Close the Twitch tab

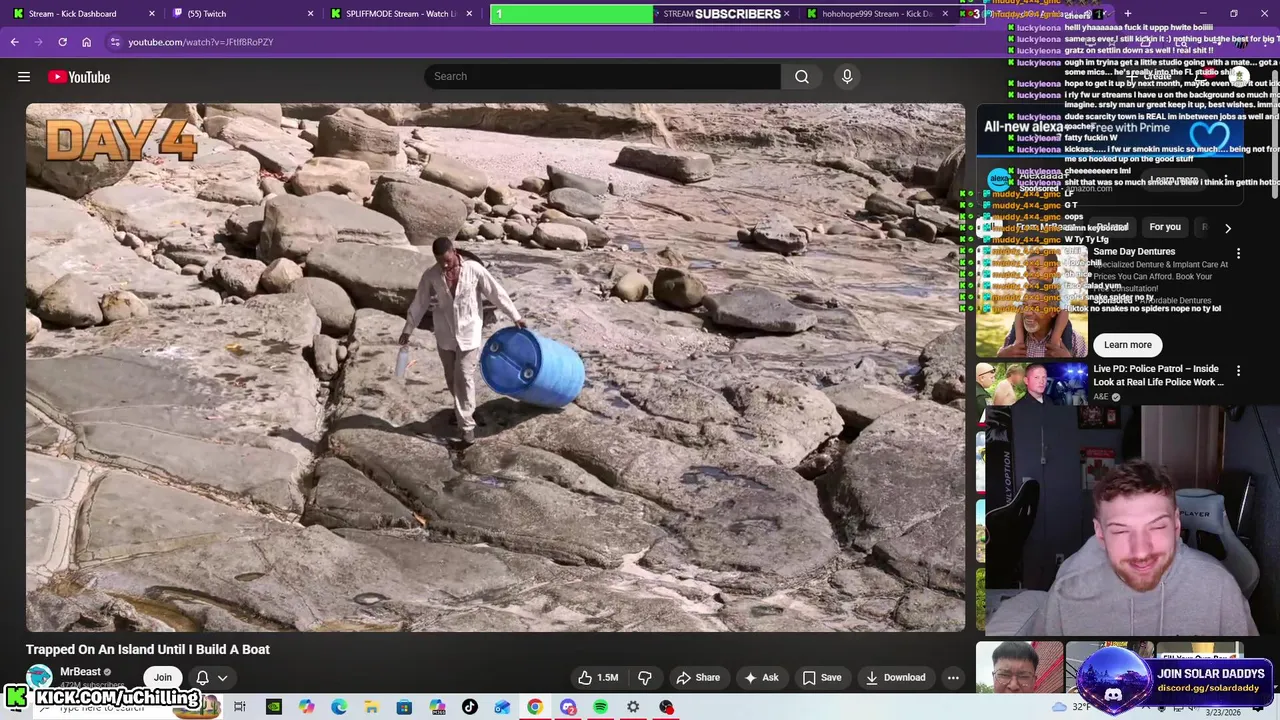(310, 14)
